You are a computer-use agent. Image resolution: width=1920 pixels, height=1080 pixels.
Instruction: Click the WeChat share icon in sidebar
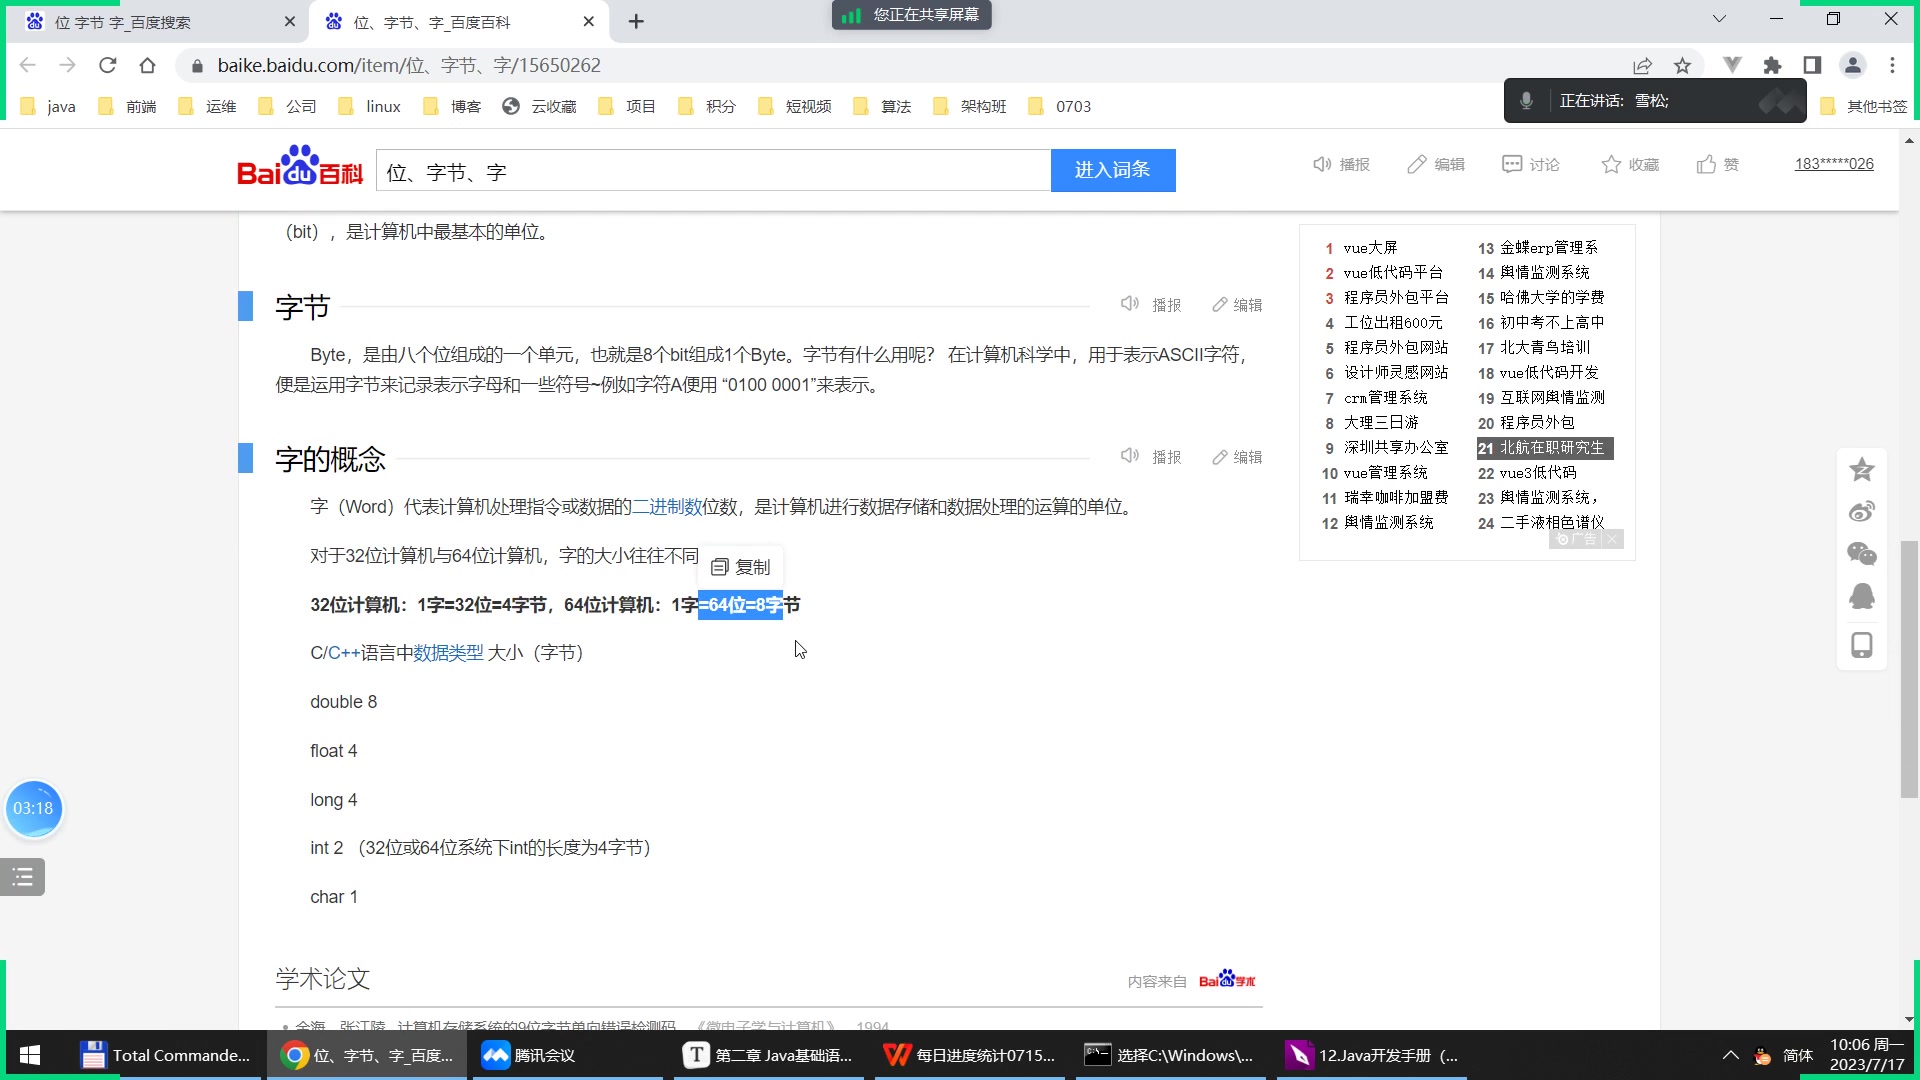pyautogui.click(x=1861, y=554)
